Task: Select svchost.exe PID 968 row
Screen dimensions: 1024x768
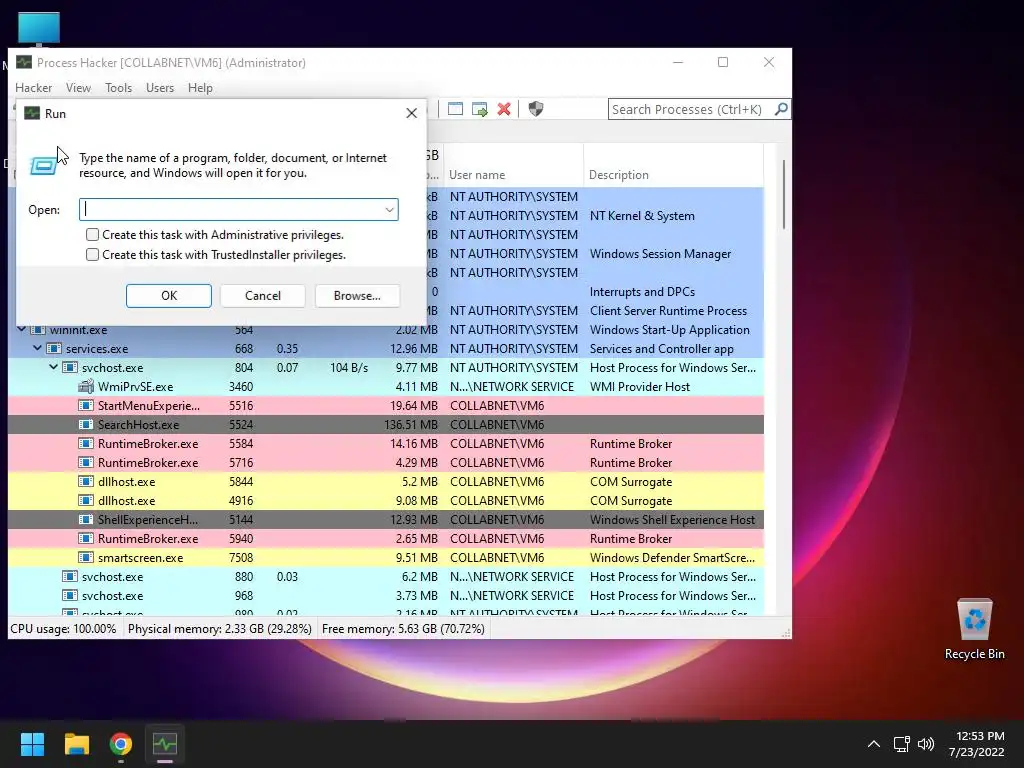Action: pyautogui.click(x=386, y=596)
